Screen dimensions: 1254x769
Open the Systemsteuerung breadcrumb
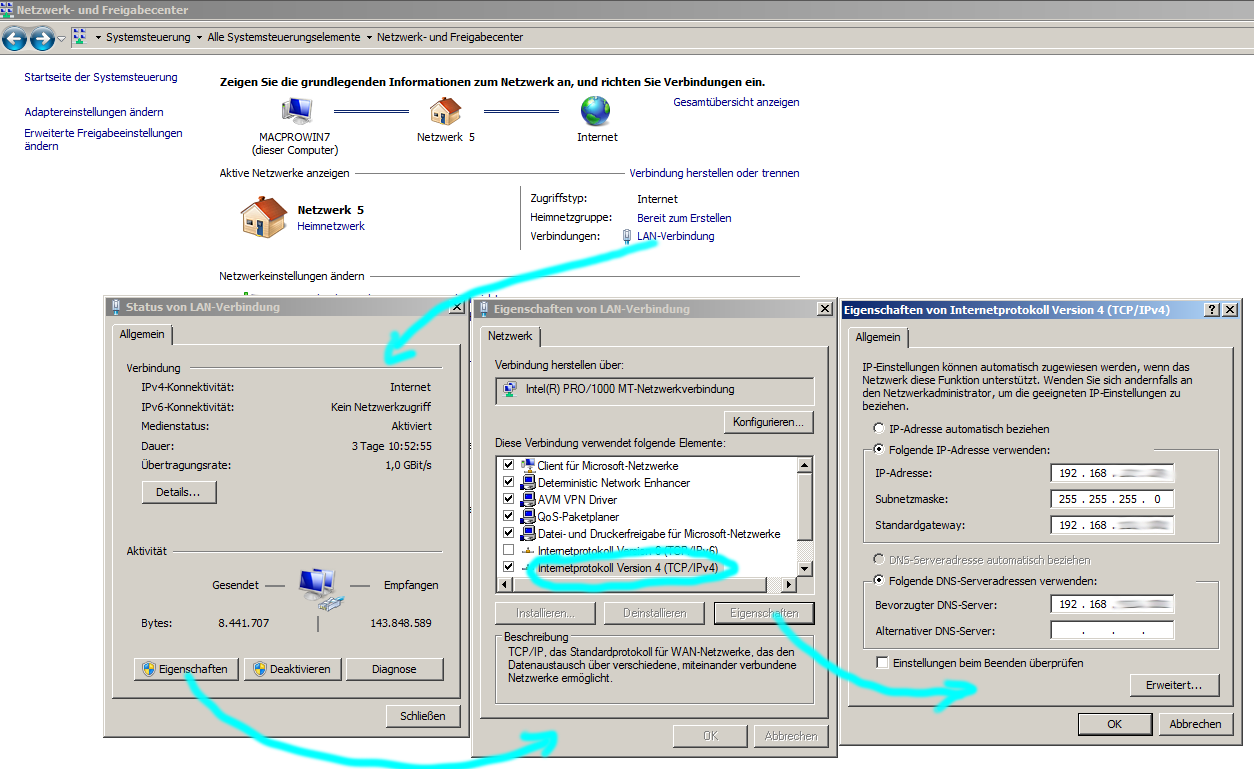(148, 37)
